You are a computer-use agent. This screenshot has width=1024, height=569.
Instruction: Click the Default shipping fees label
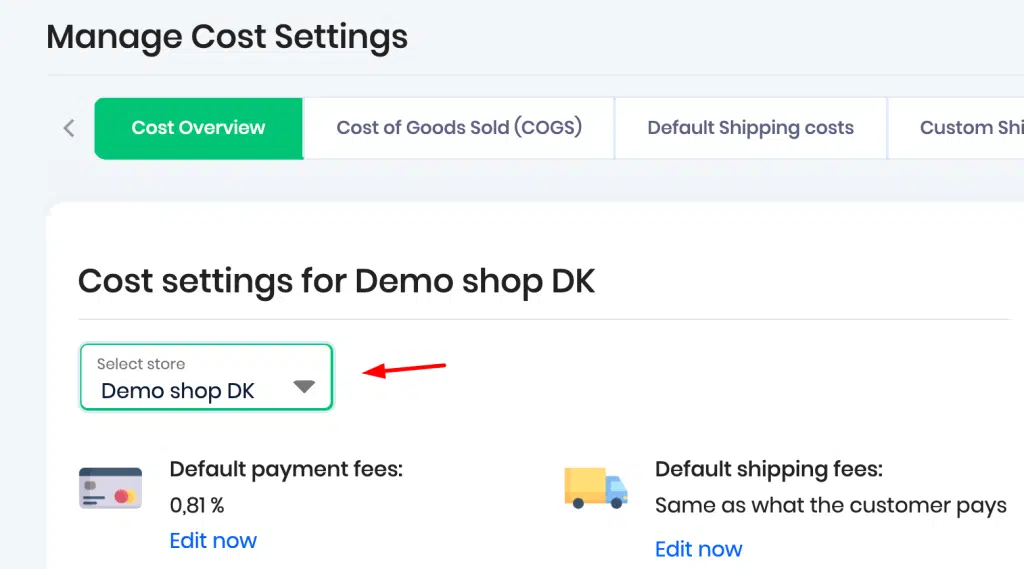769,469
